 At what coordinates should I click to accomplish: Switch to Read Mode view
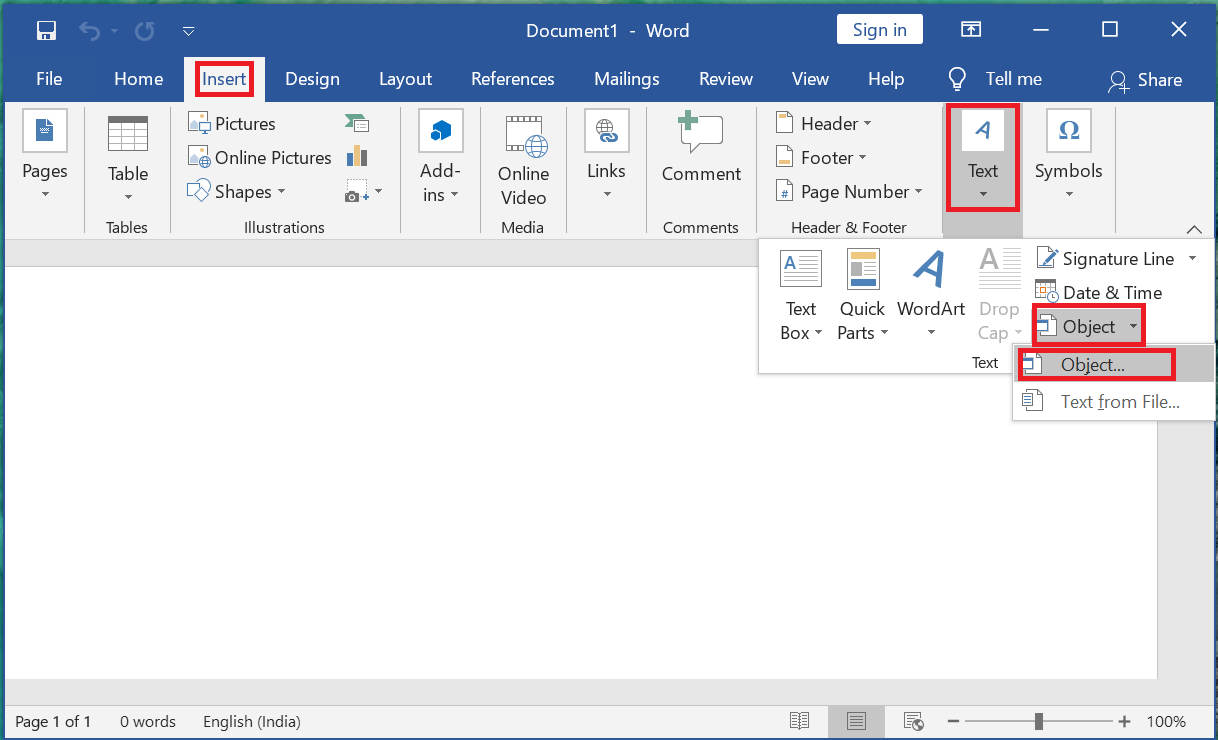point(799,721)
